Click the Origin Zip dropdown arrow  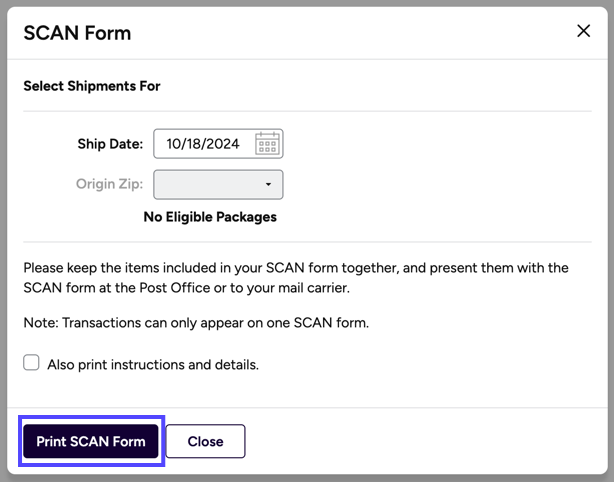[268, 185]
